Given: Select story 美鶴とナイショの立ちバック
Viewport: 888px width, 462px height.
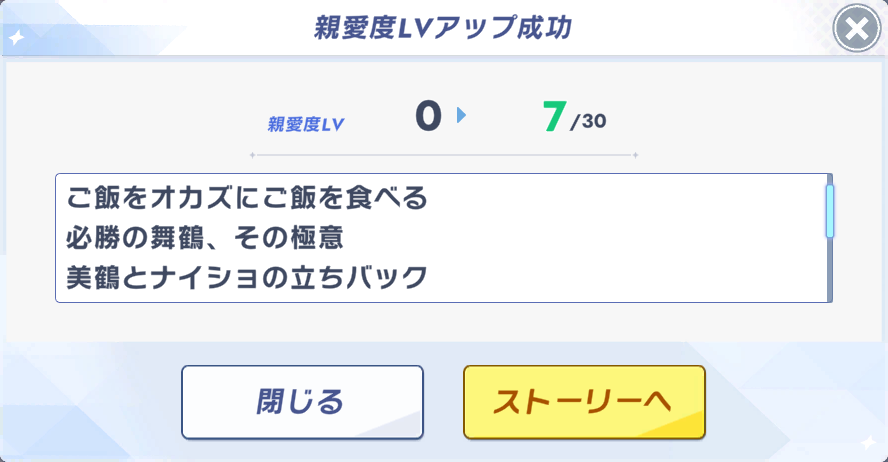Looking at the screenshot, I should pos(247,277).
